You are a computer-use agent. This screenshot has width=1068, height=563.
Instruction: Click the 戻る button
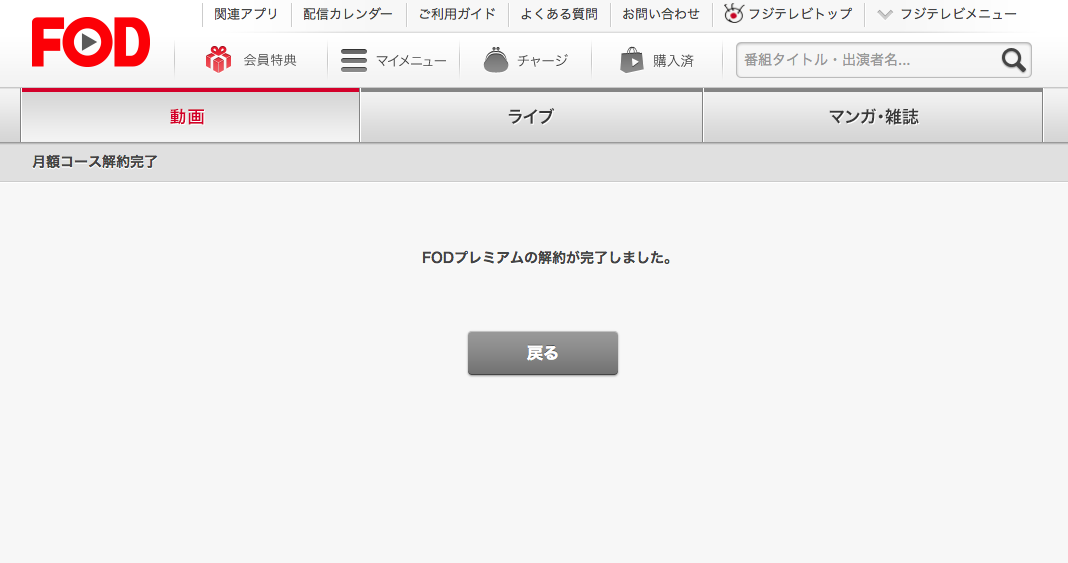point(543,353)
